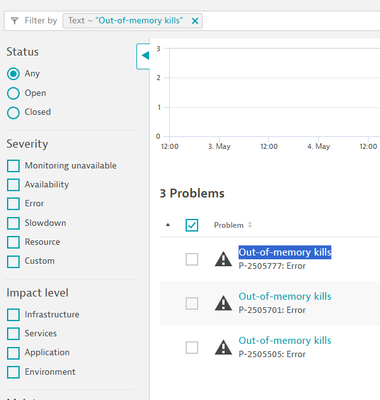Click the P-2505701: Error text
This screenshot has width=380, height=400.
(272, 310)
